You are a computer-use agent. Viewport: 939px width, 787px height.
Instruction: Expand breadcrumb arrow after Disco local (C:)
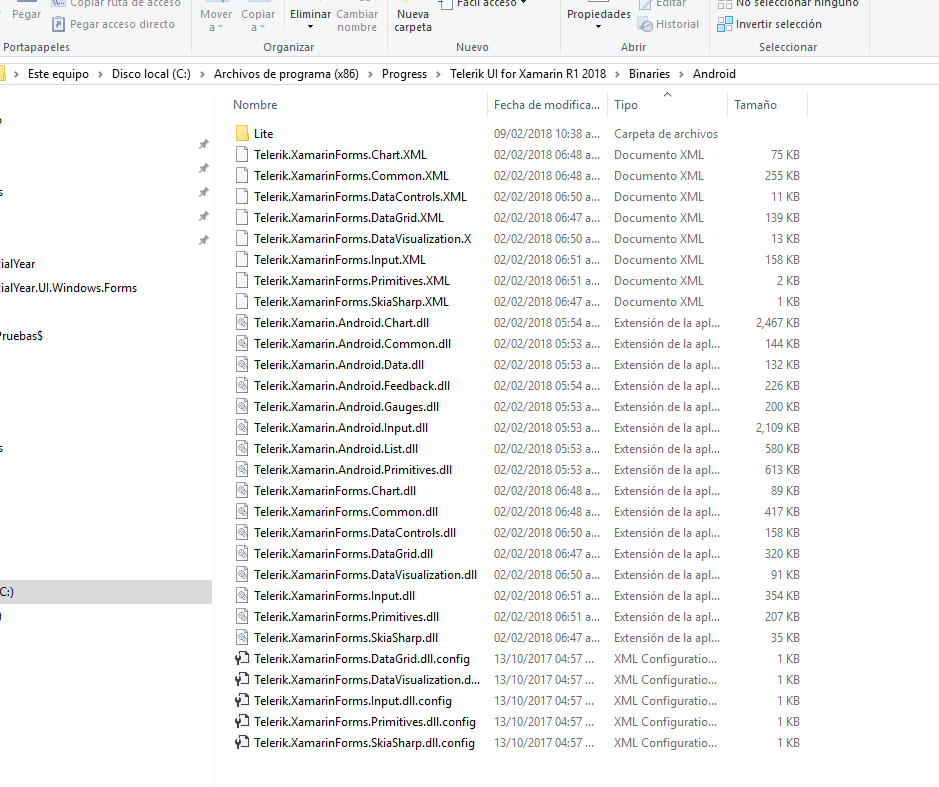[202, 74]
